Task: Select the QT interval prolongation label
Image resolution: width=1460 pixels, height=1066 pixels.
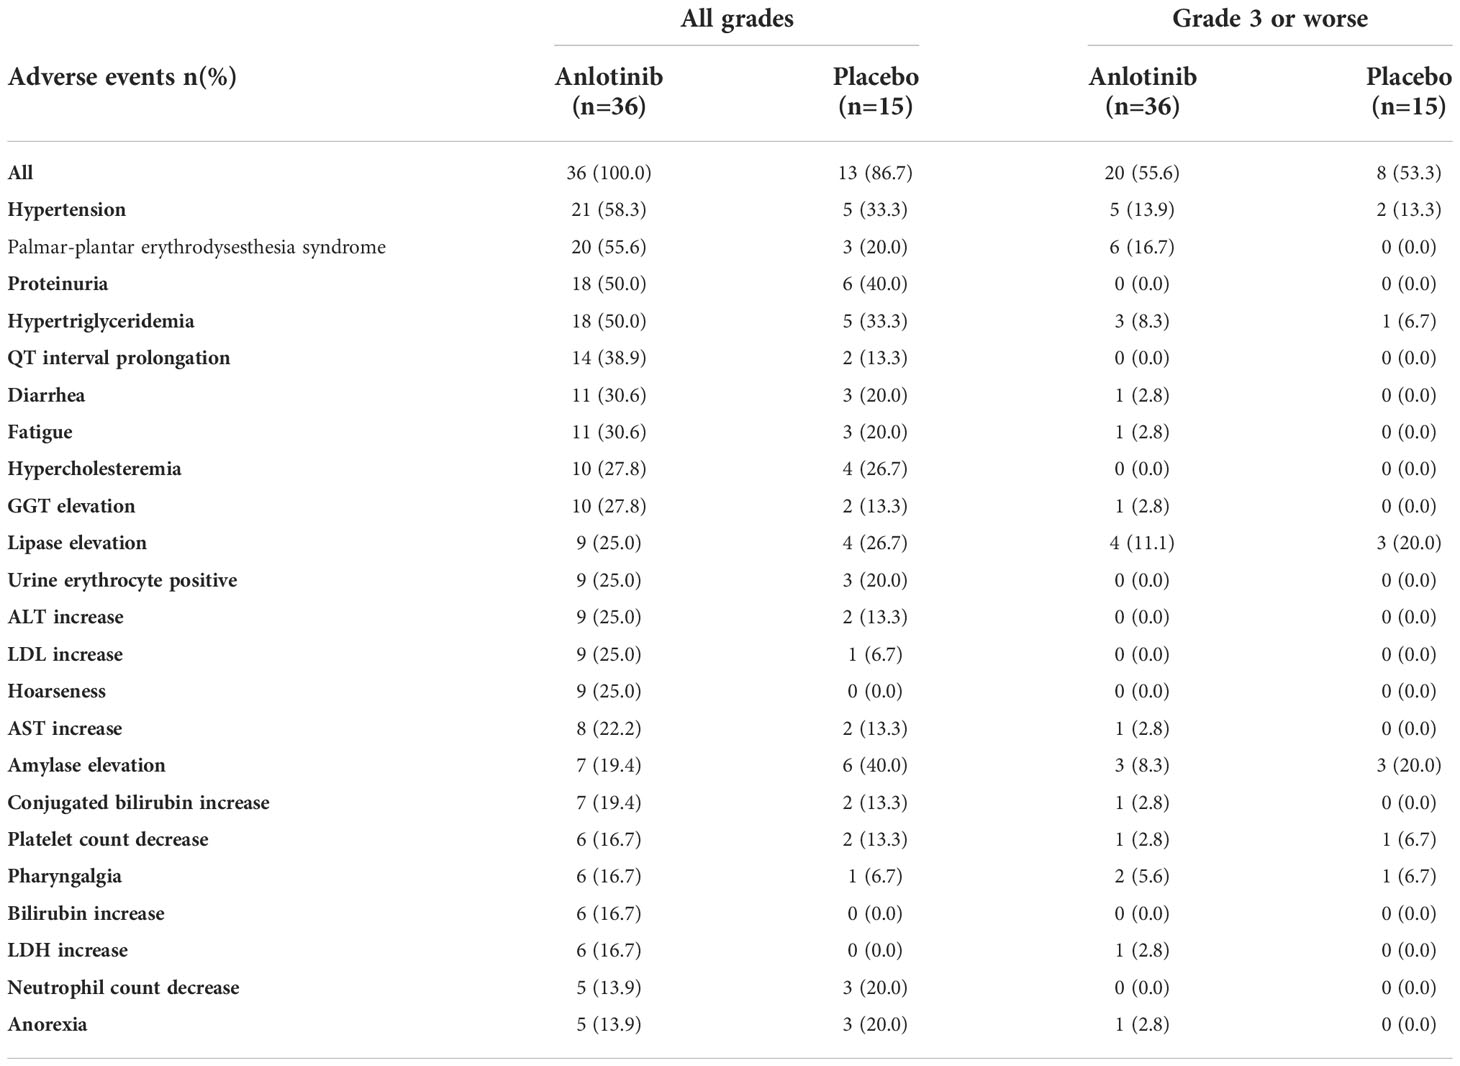Action: click(x=119, y=358)
